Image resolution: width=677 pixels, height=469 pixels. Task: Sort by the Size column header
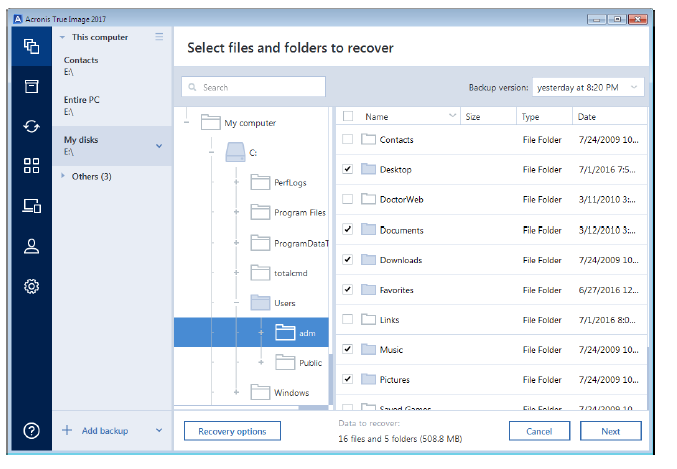(488, 116)
